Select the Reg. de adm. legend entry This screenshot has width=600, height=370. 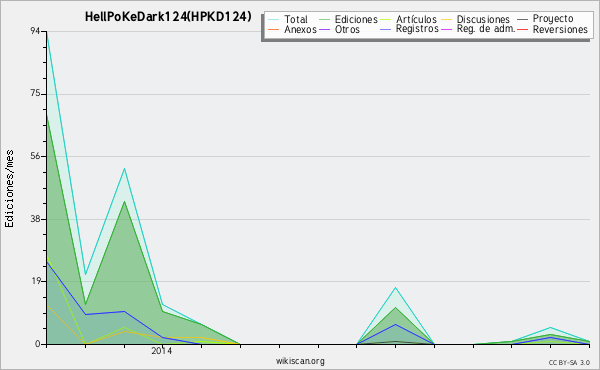(486, 29)
